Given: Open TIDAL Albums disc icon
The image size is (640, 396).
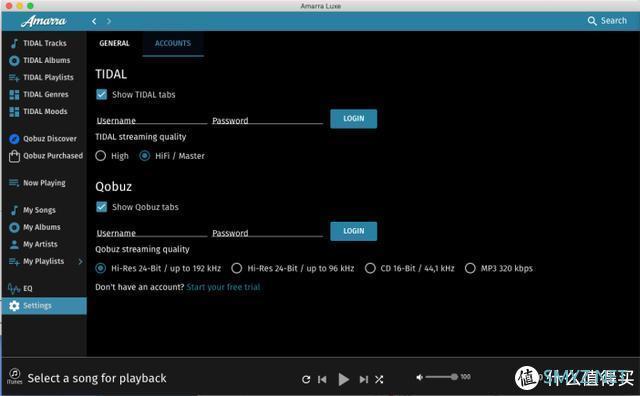Looking at the screenshot, I should pos(14,60).
